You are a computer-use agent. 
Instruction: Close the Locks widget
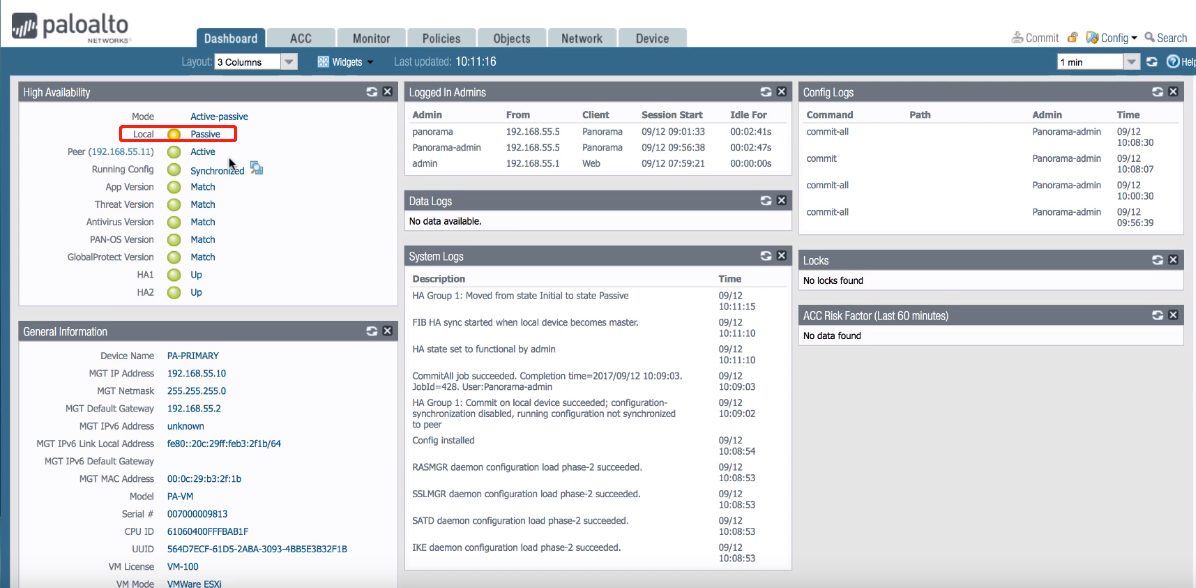(1174, 260)
